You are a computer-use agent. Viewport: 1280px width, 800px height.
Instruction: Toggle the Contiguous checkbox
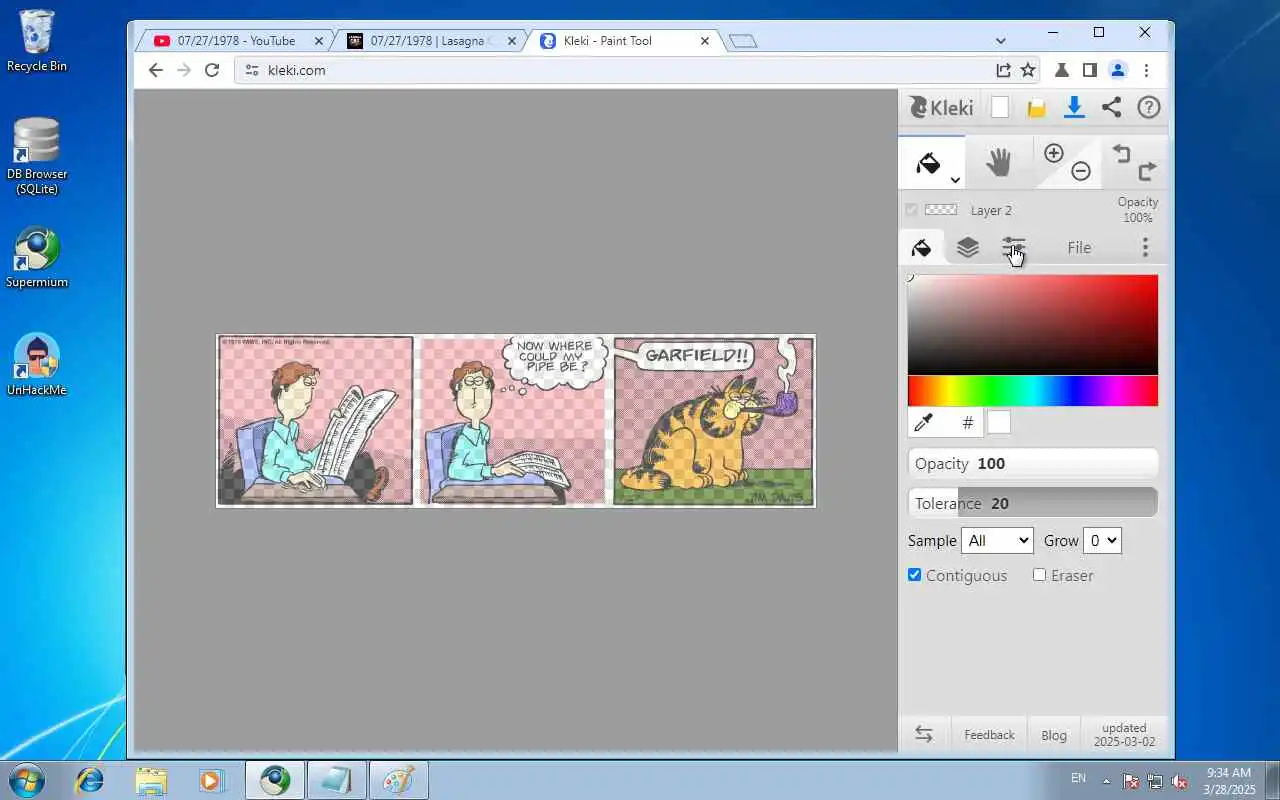(914, 575)
